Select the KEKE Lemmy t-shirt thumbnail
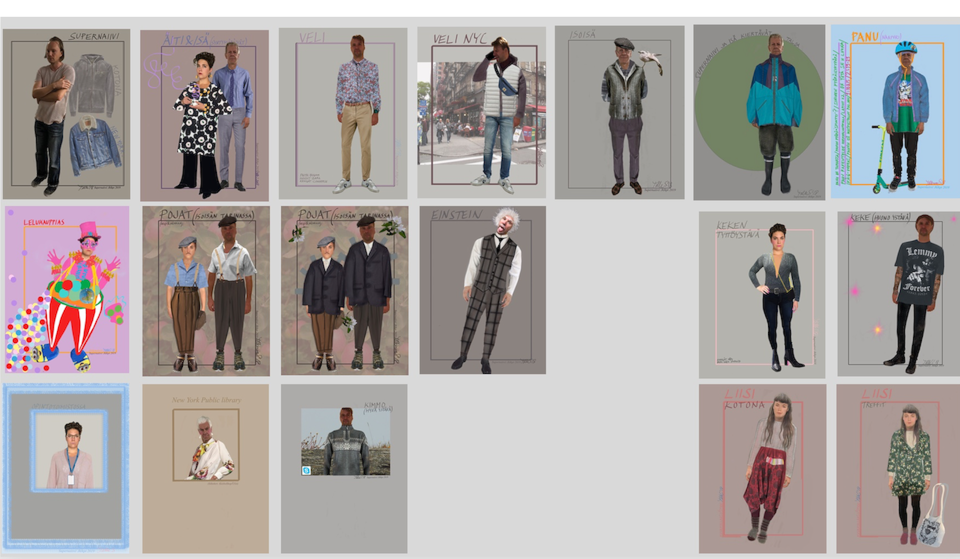This screenshot has width=960, height=559. pyautogui.click(x=899, y=294)
